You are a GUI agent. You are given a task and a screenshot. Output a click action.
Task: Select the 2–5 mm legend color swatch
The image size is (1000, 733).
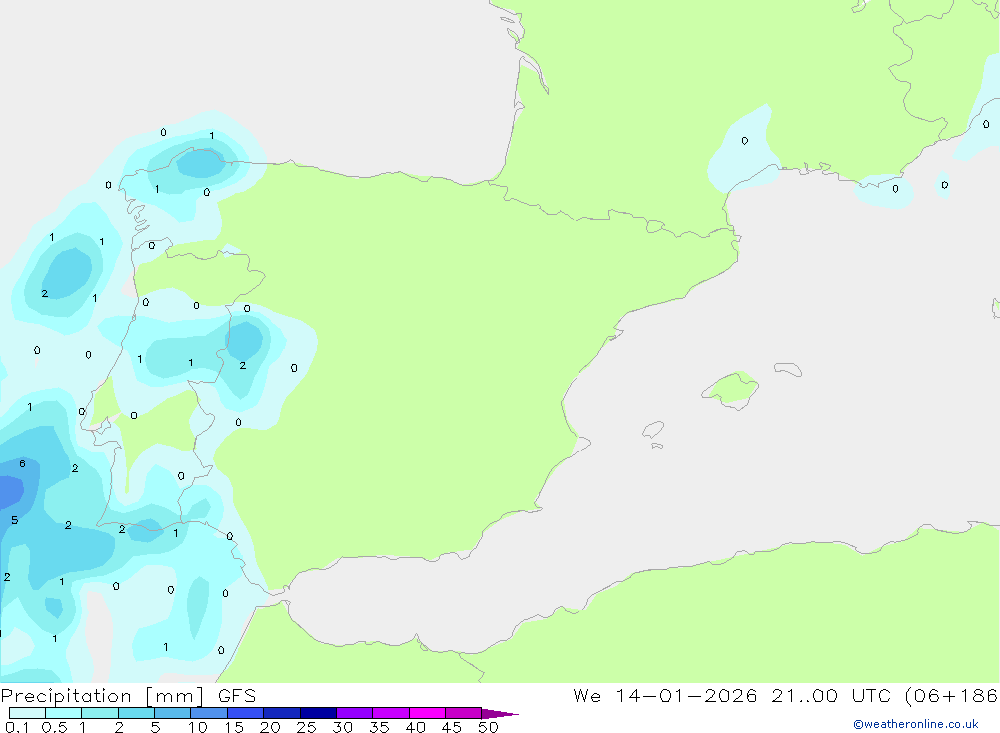[x=136, y=713]
